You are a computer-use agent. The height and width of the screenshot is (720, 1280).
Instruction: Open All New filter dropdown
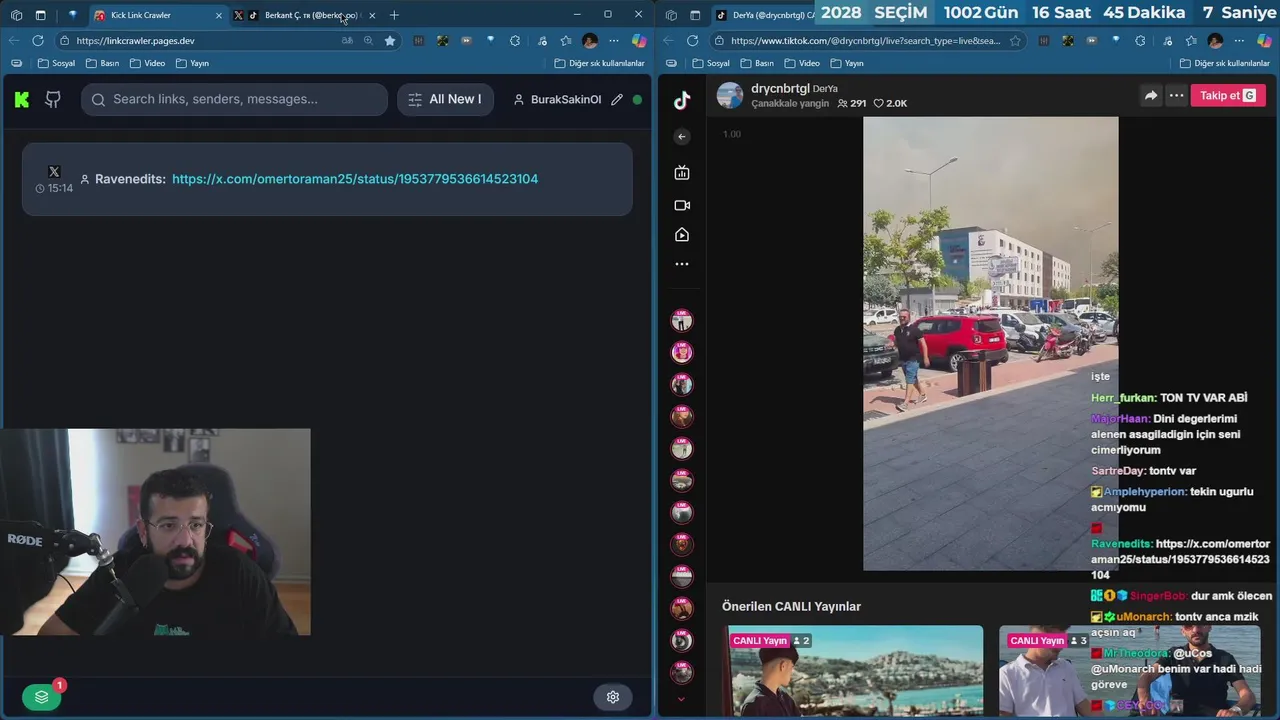pos(445,99)
